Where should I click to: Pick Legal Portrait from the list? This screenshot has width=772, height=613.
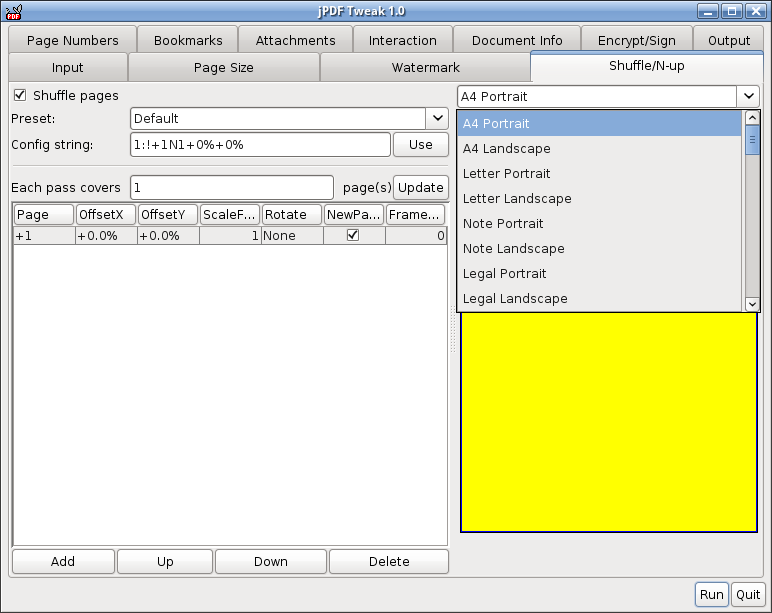coord(599,273)
